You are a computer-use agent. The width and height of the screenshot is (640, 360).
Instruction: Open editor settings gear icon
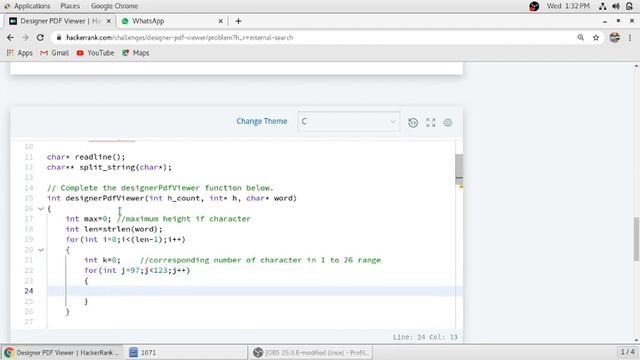(x=448, y=122)
